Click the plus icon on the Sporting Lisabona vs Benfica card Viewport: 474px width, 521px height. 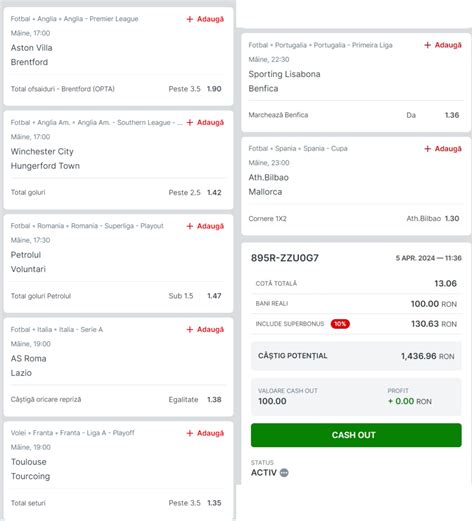(427, 45)
